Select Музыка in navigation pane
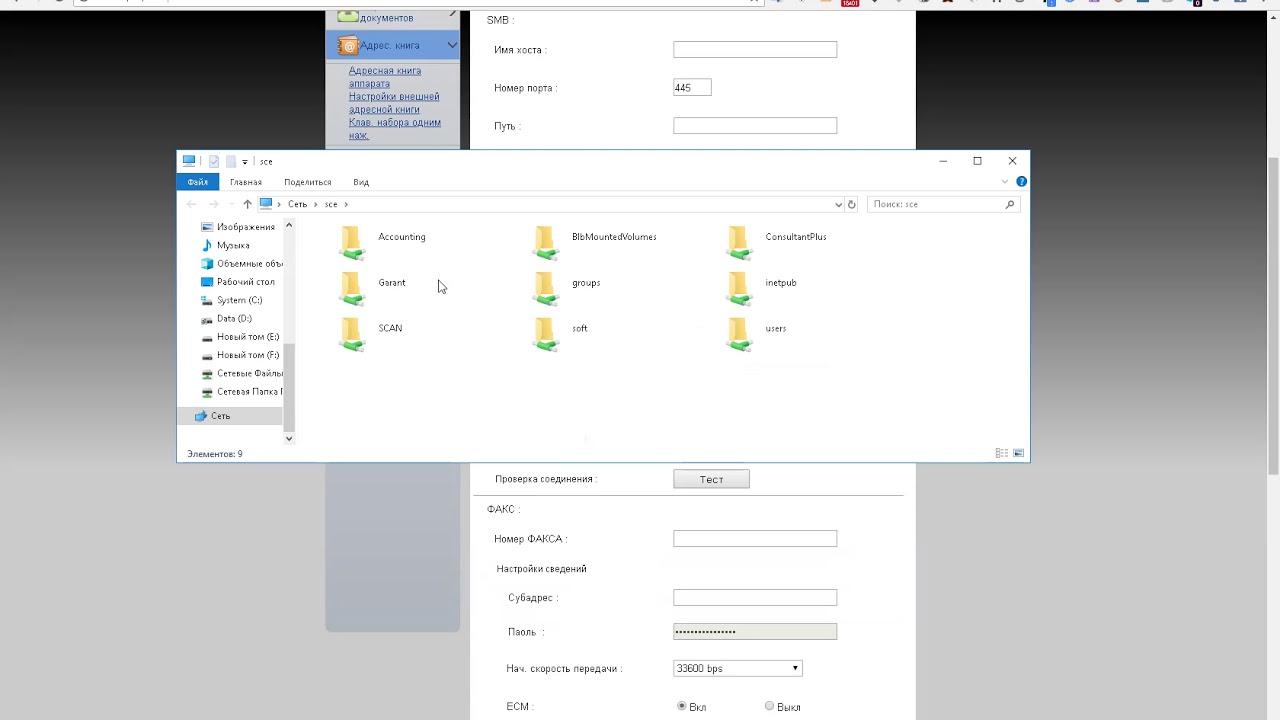The height and width of the screenshot is (720, 1280). click(226, 245)
